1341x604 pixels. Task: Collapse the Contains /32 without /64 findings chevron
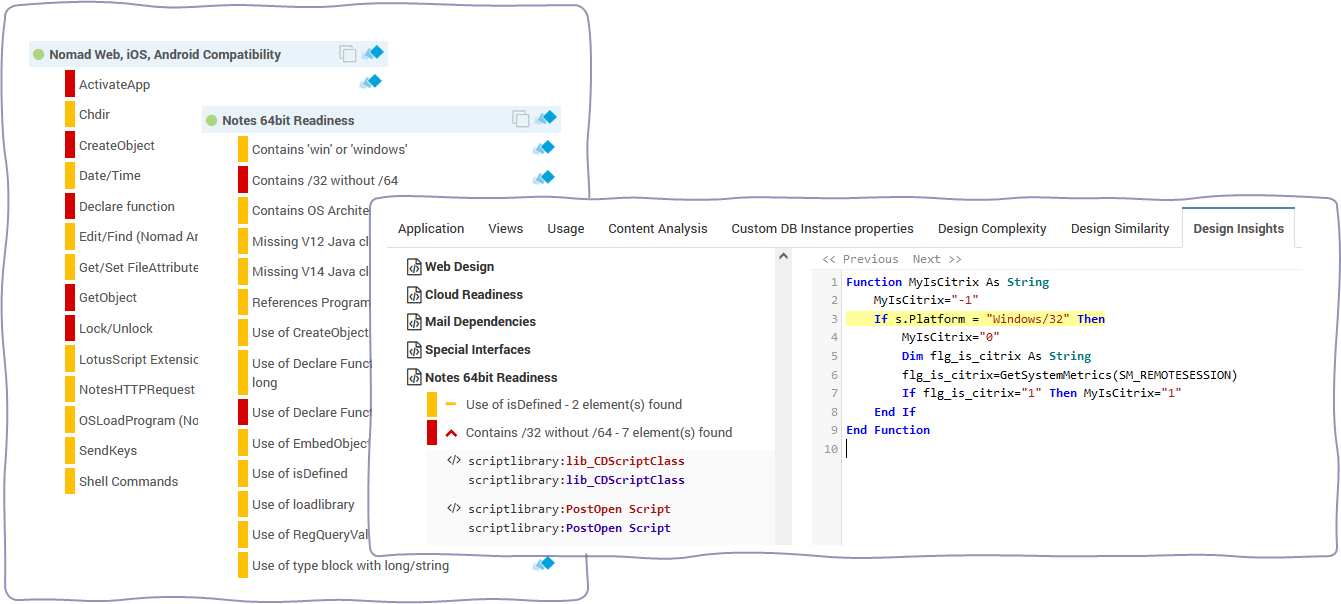(x=451, y=433)
